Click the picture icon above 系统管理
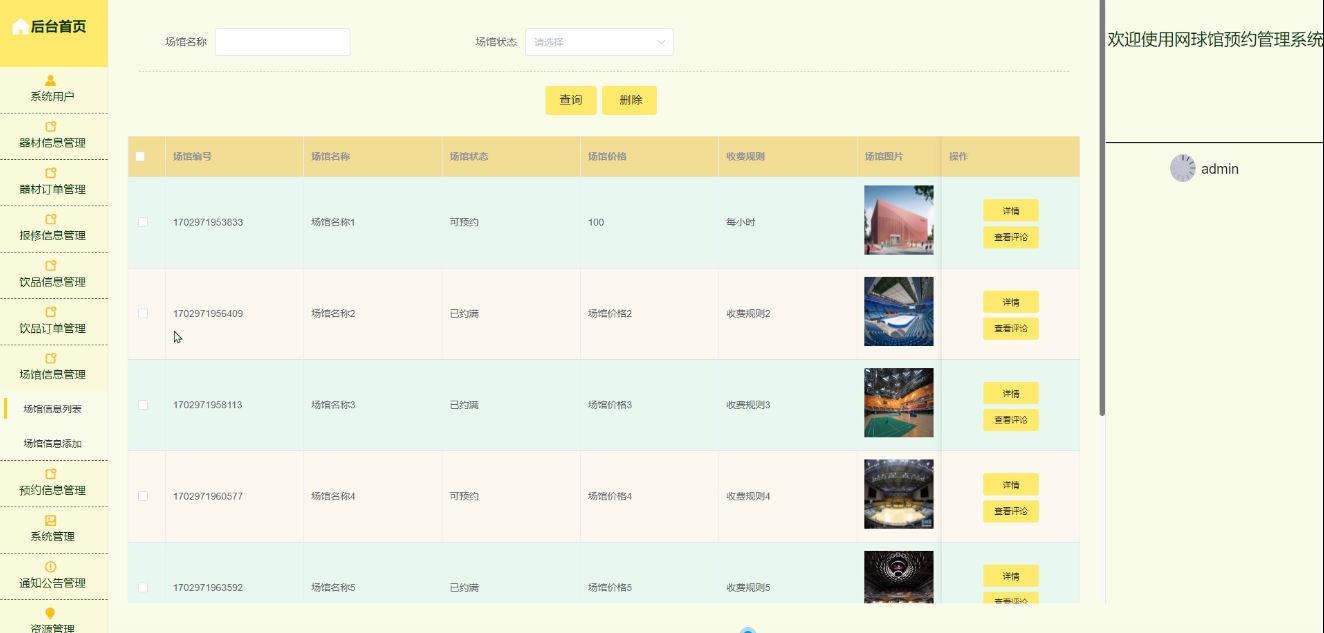 pyautogui.click(x=51, y=520)
